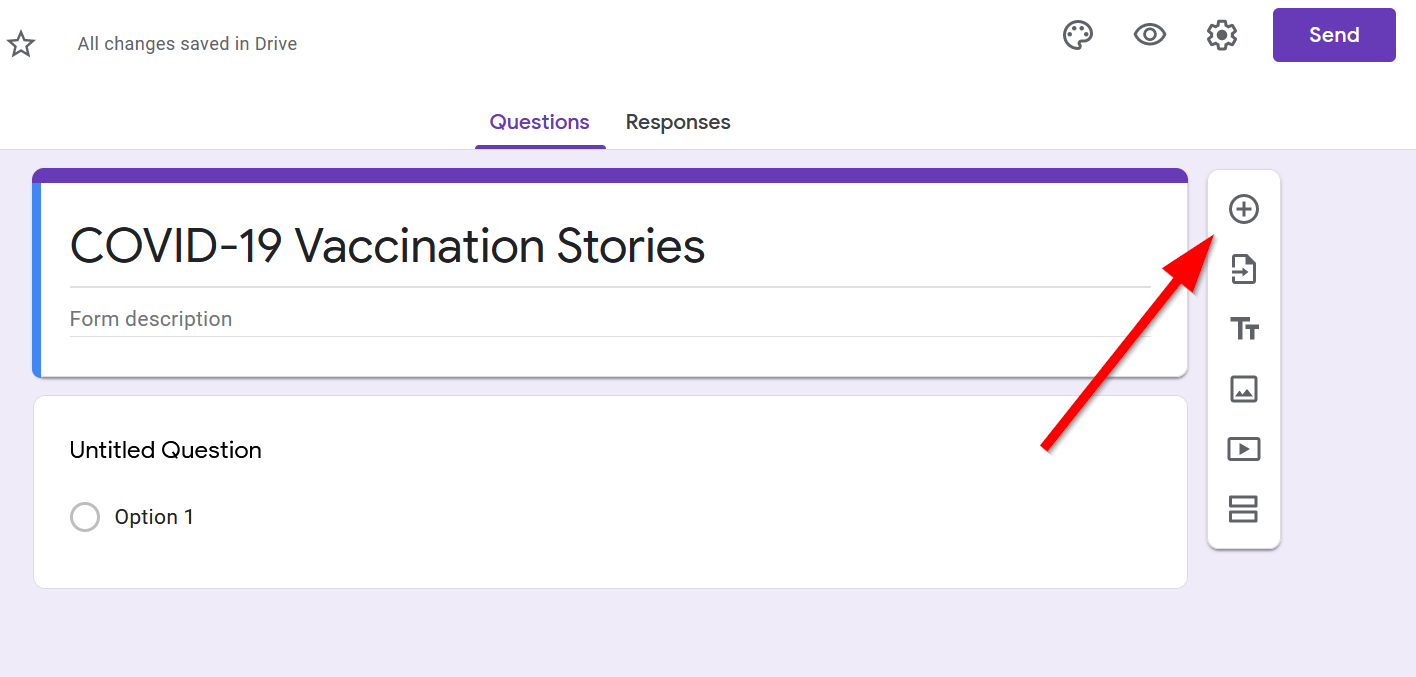Open the Customize theme palette
Image resolution: width=1416 pixels, height=677 pixels.
(x=1077, y=36)
